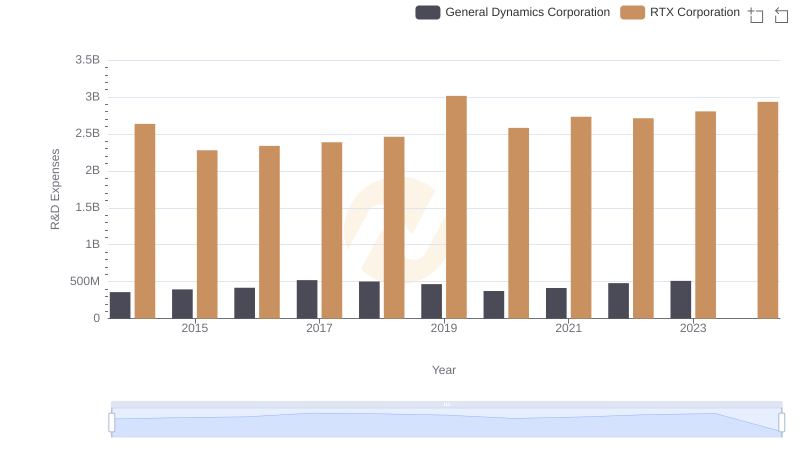Screen dimensions: 800x461
Task: Click the RTX bar for 2019
Action: click(x=456, y=207)
